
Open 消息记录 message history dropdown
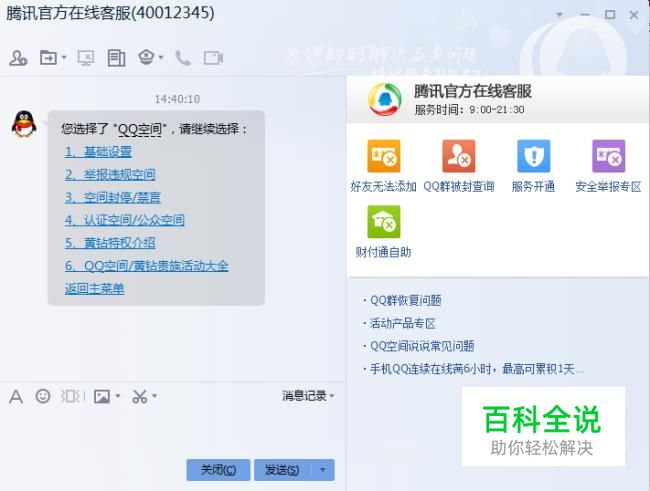tap(308, 396)
